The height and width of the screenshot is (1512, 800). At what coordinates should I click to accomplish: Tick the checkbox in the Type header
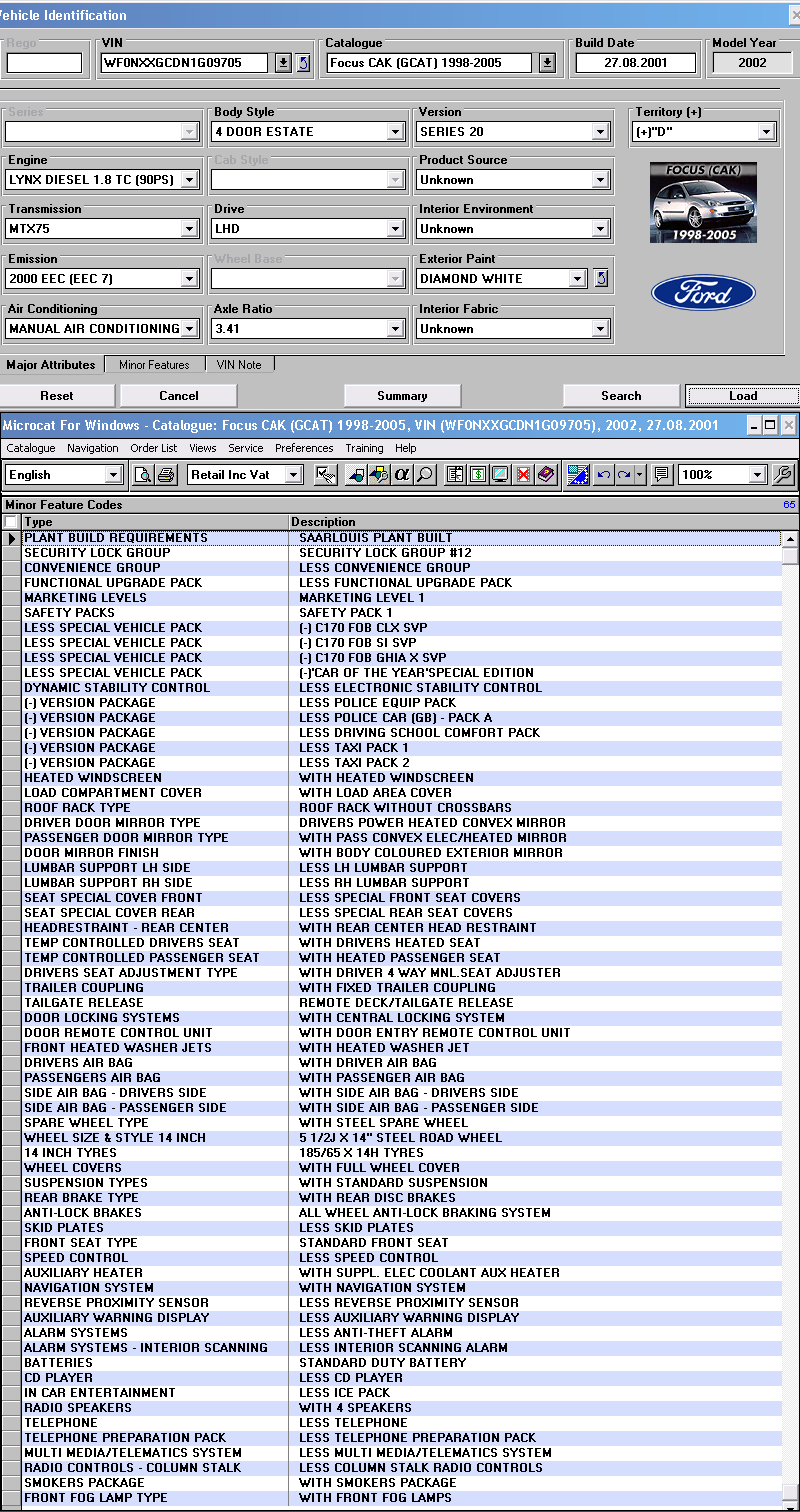[11, 522]
